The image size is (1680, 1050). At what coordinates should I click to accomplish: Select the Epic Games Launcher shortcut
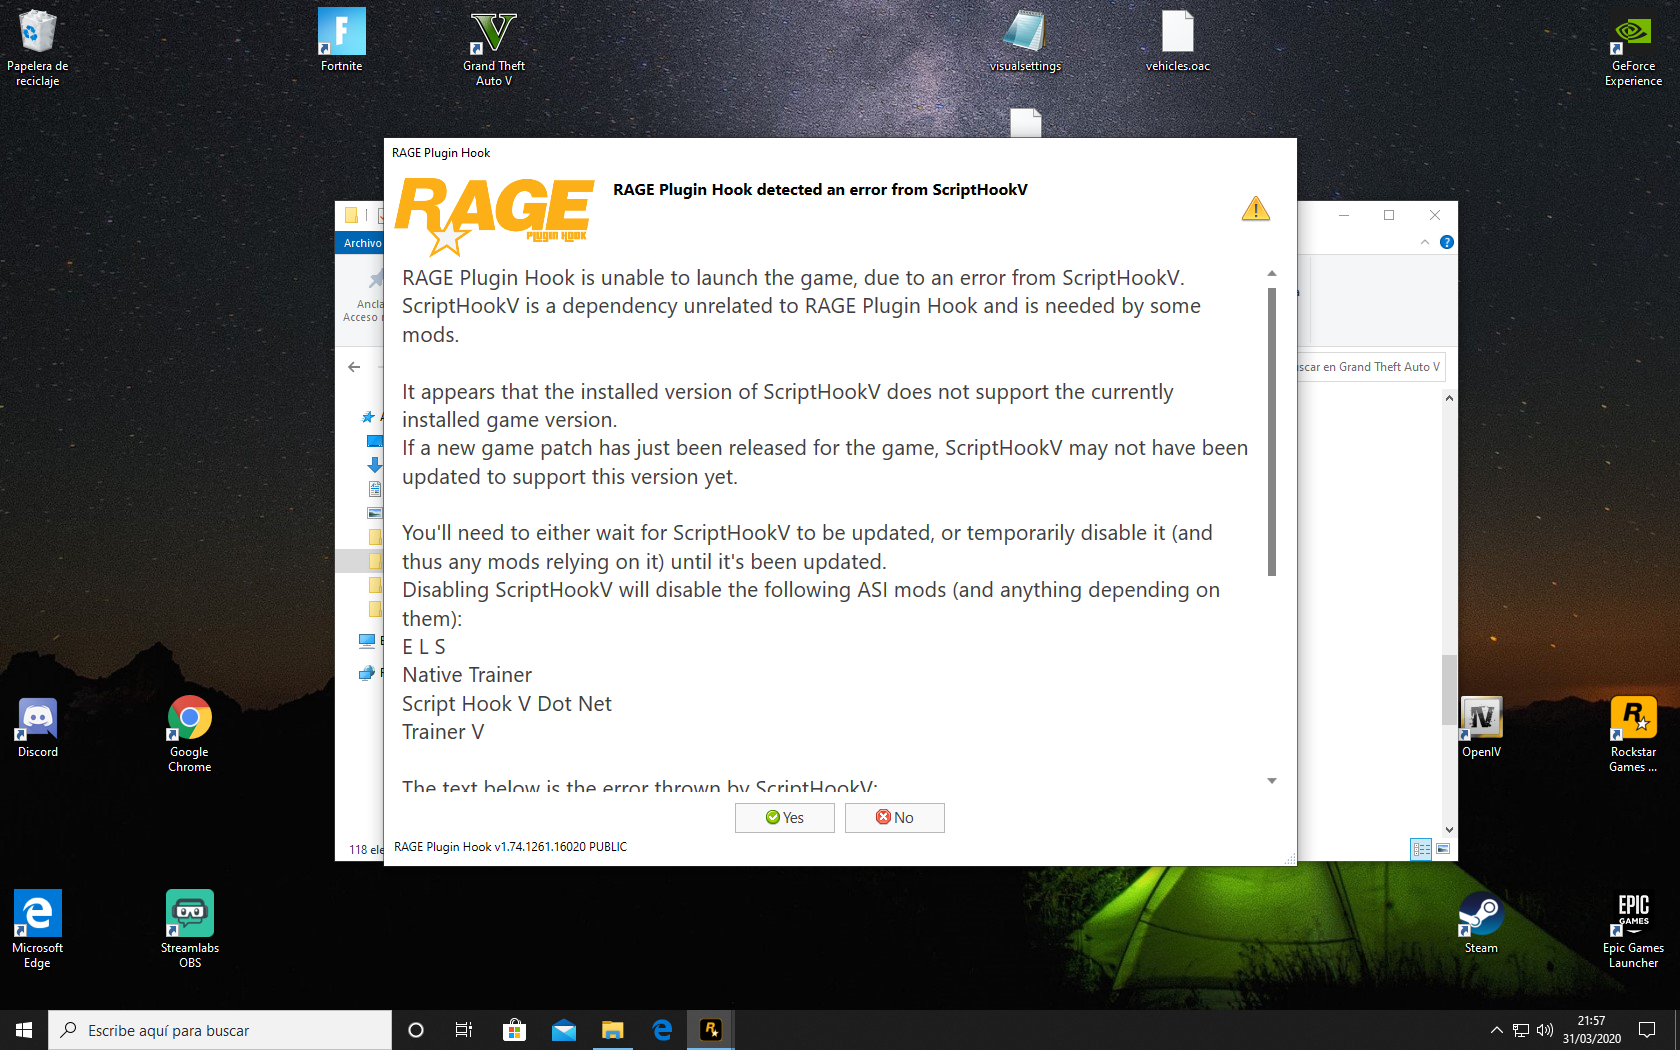1634,929
